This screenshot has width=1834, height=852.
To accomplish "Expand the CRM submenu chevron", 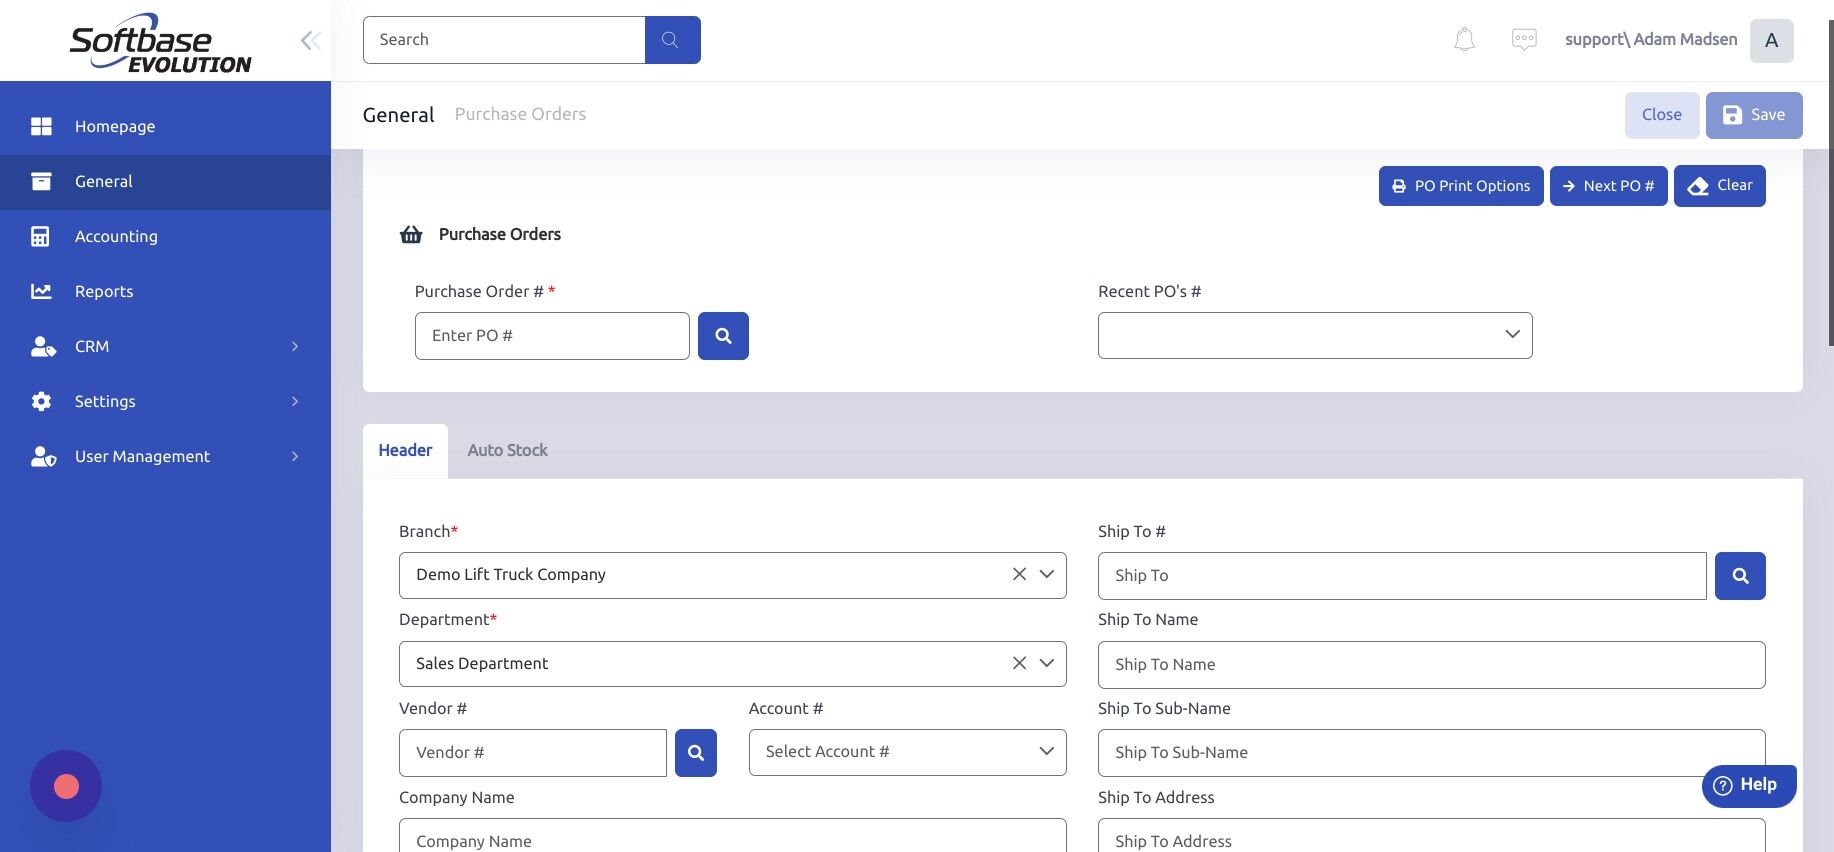I will (x=295, y=346).
